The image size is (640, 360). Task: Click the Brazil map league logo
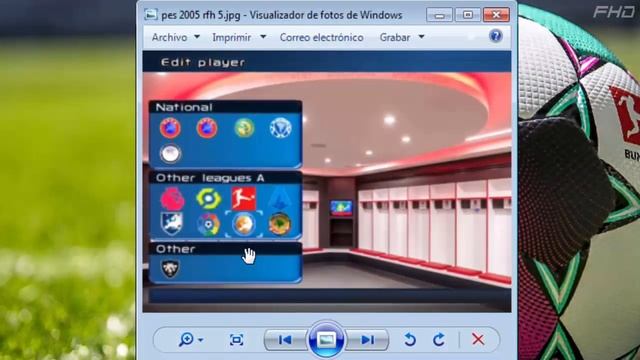280,224
